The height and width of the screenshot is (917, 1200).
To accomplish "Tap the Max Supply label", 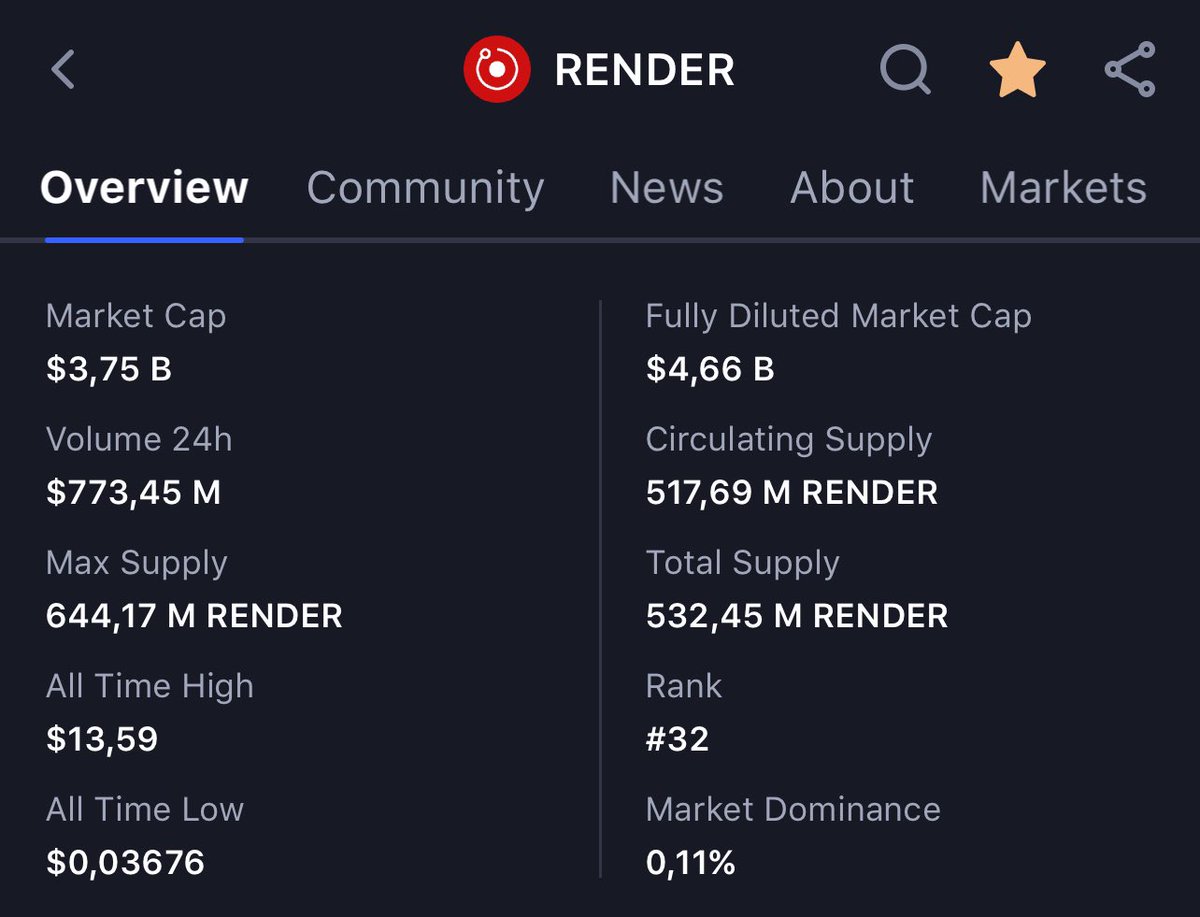I will (x=137, y=563).
